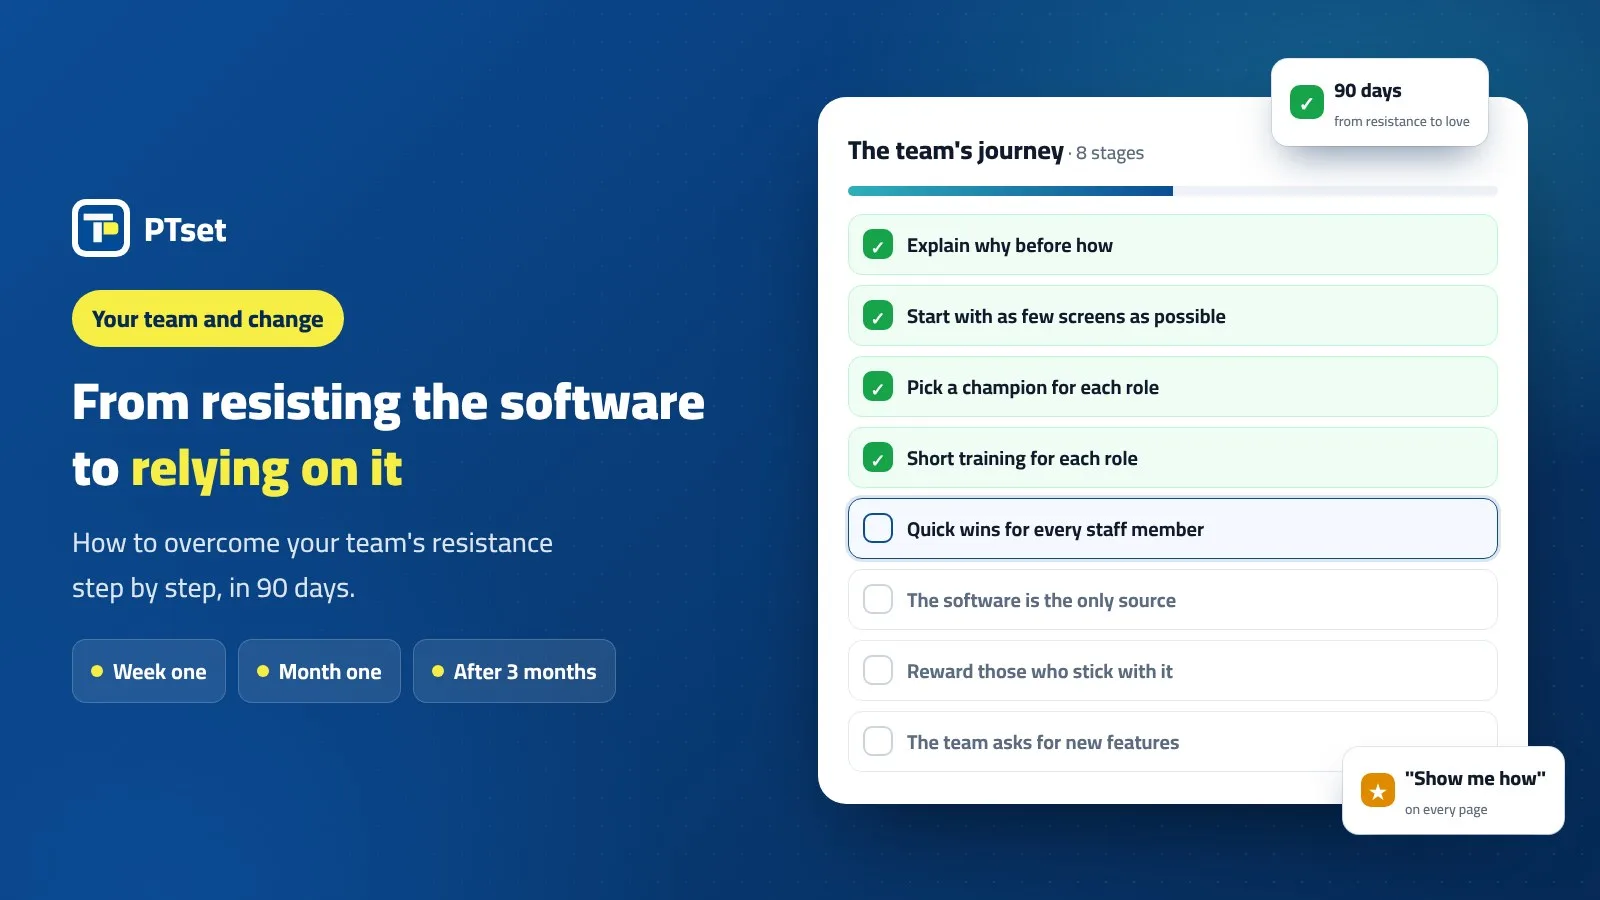Uncheck "Short training for each role" checkbox
This screenshot has height=900, width=1600.
[878, 458]
